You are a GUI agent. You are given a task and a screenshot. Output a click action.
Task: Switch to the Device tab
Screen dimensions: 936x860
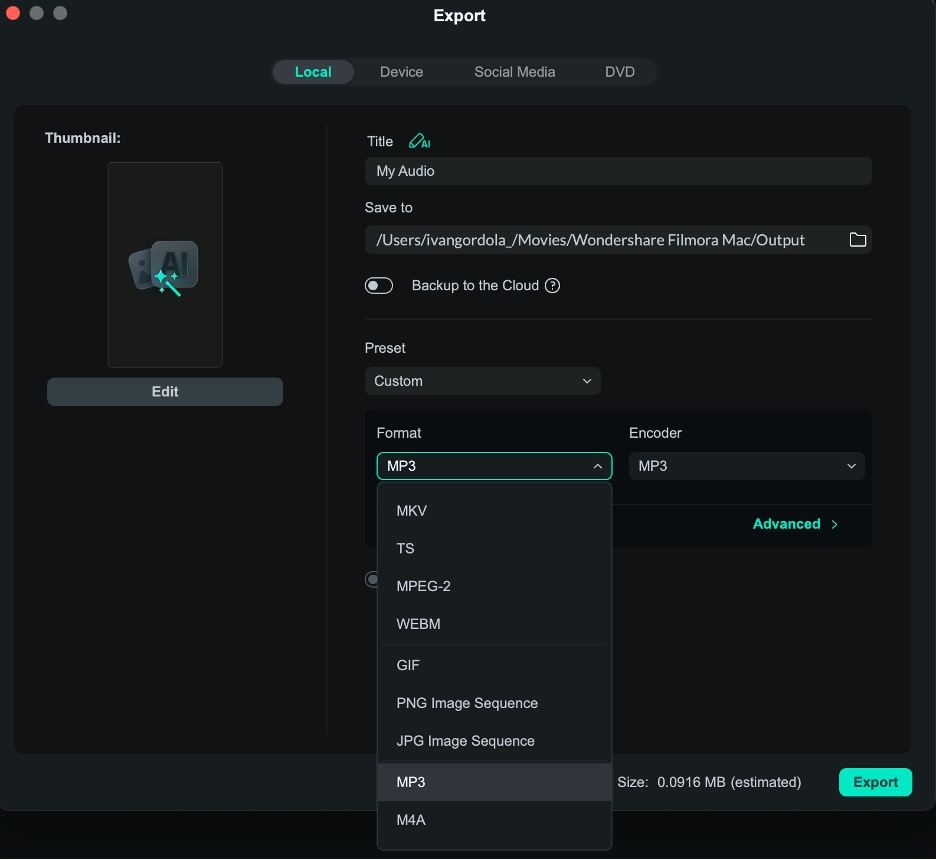coord(401,71)
